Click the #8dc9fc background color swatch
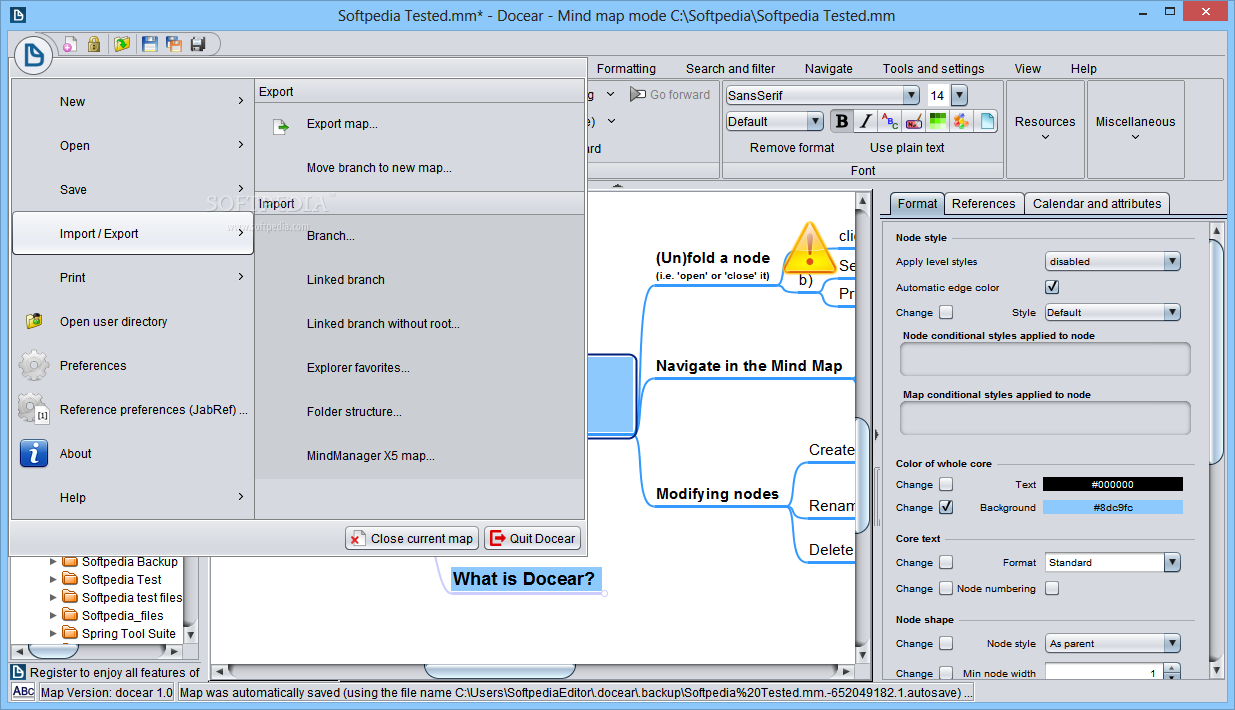The height and width of the screenshot is (710, 1235). 1112,507
